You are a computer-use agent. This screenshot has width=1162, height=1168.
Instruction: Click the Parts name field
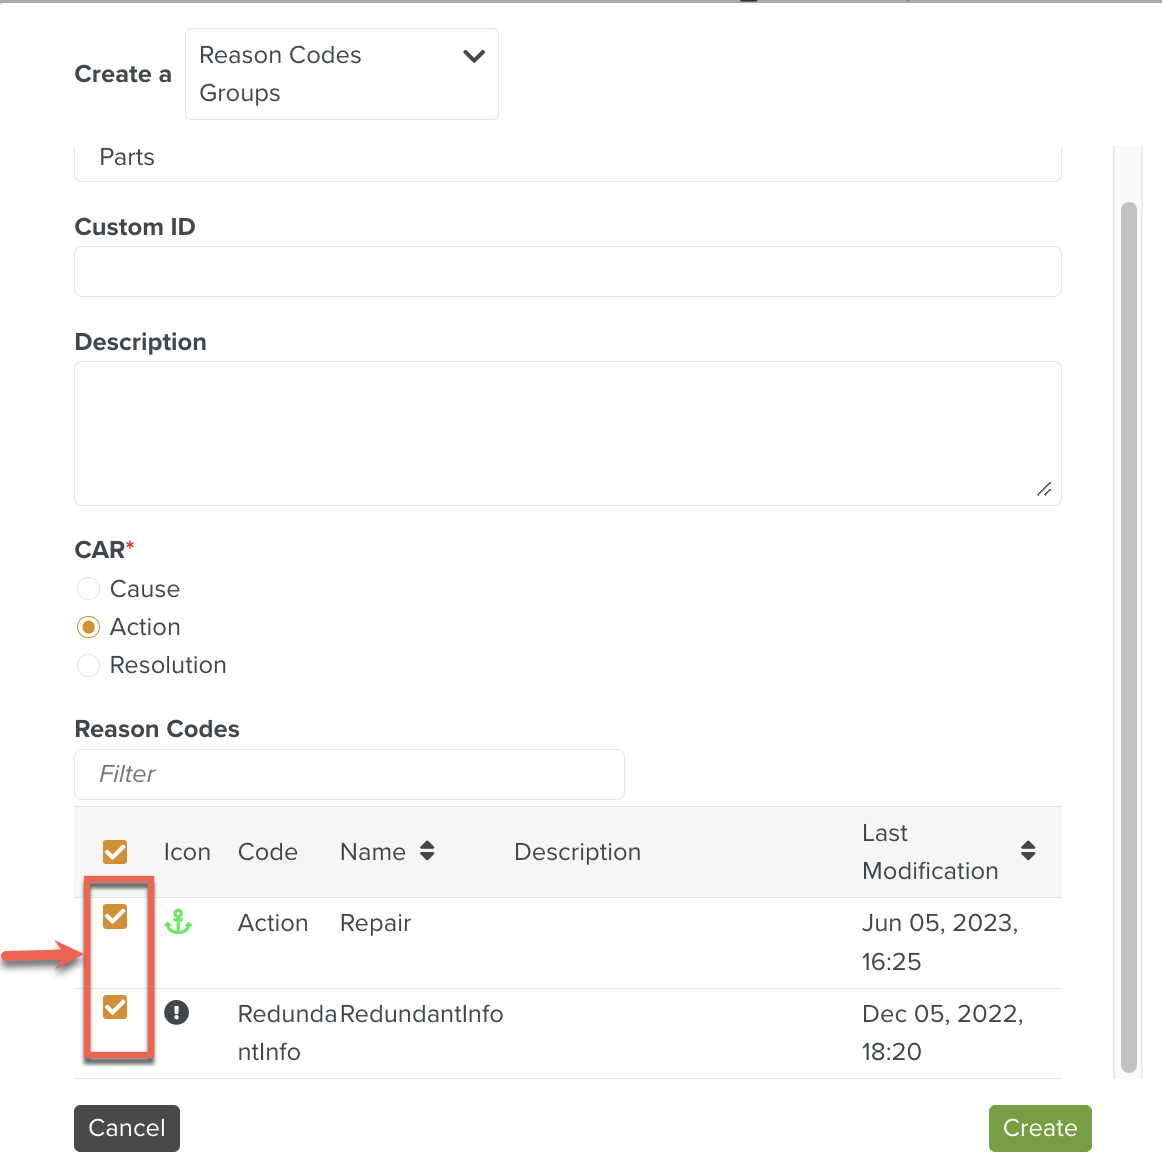point(567,159)
